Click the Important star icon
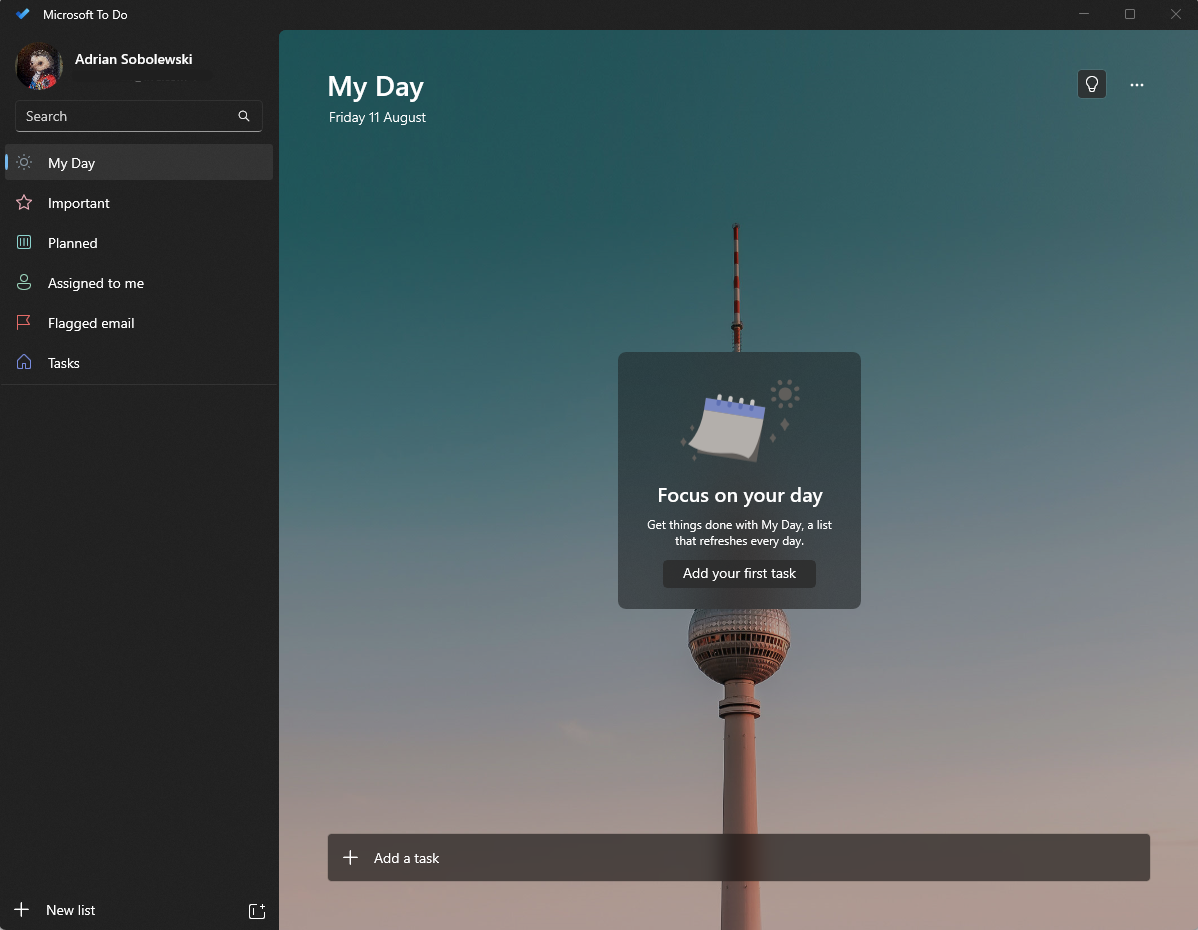 [24, 203]
